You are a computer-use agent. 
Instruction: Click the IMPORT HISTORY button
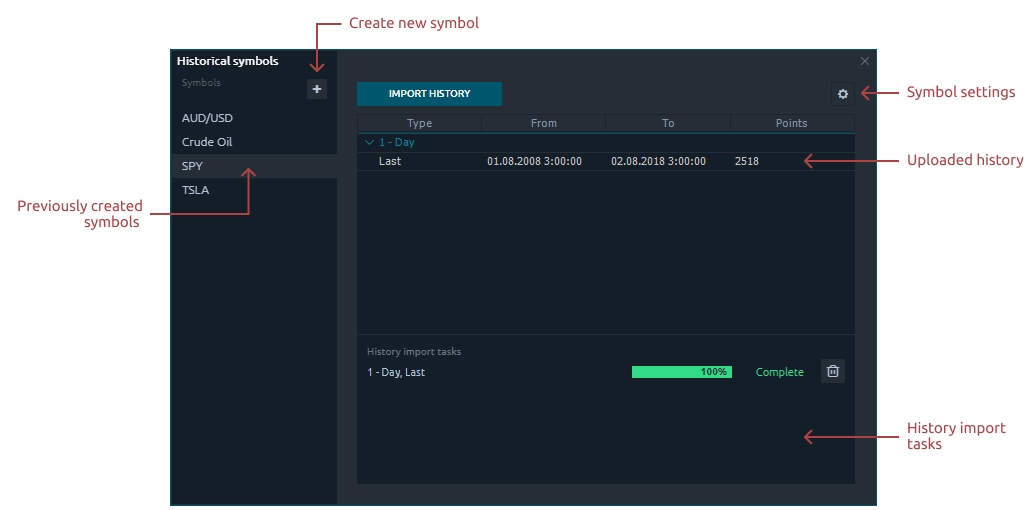430,94
